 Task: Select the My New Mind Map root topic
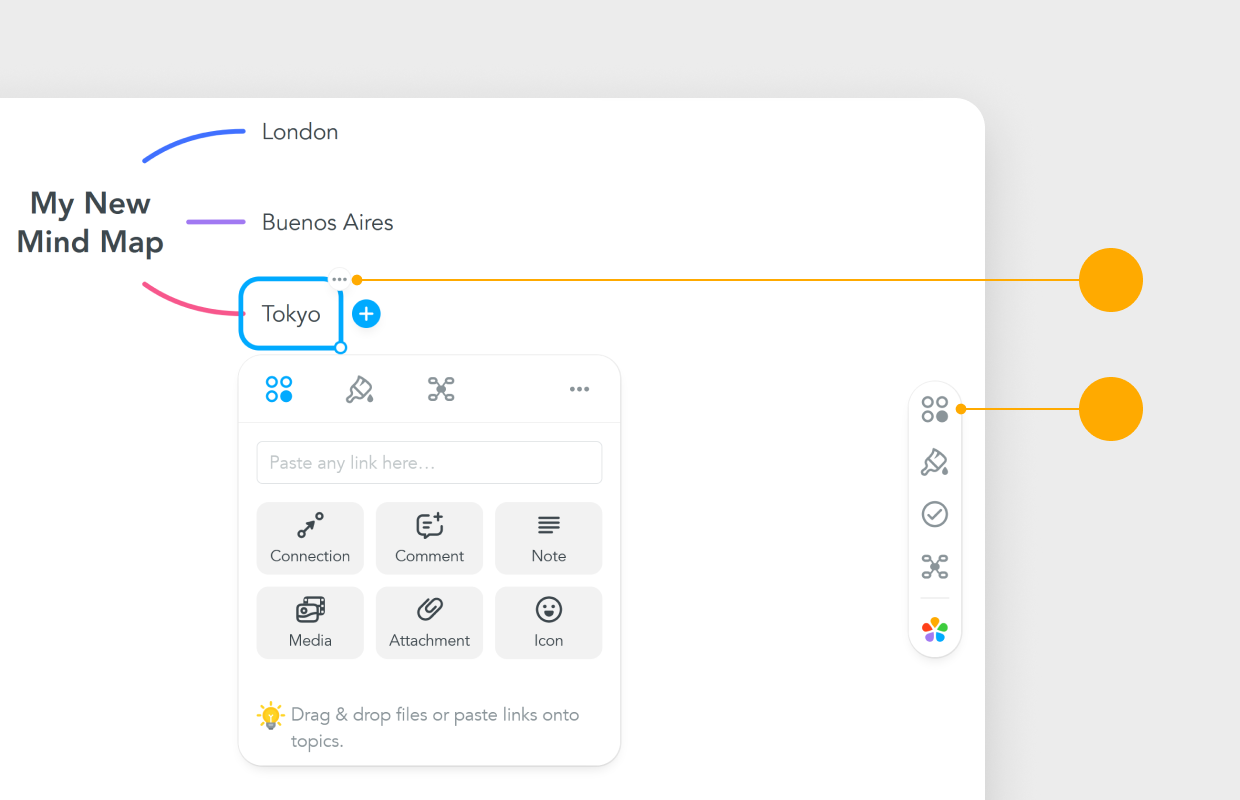coord(90,222)
